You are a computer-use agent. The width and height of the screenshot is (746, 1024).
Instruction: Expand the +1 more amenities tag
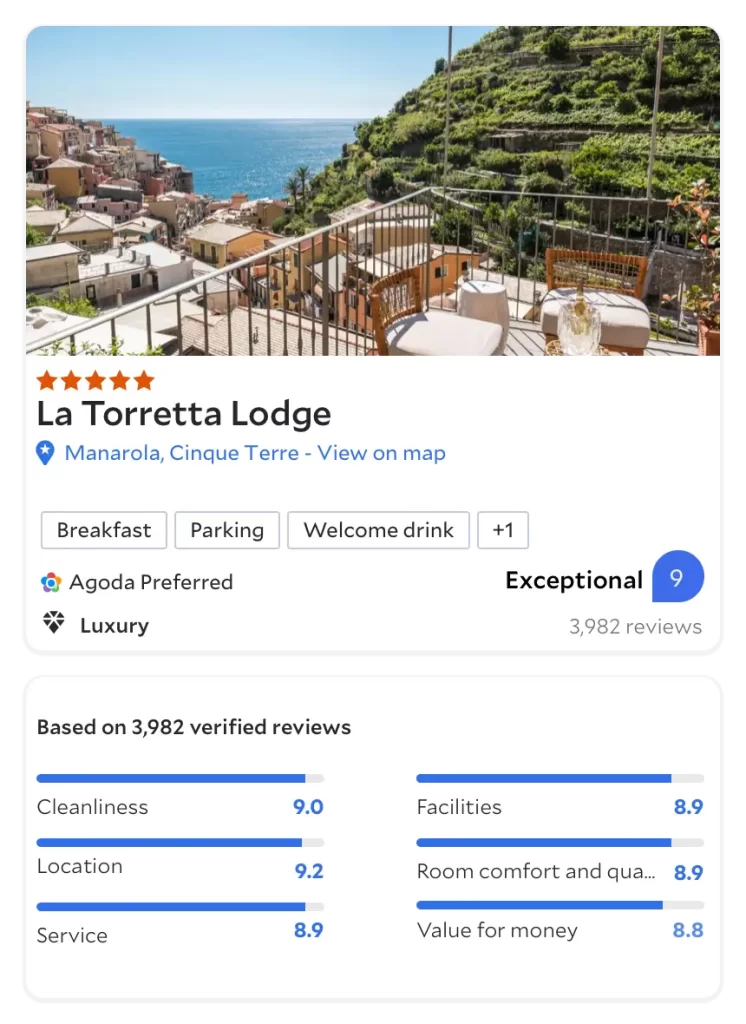pyautogui.click(x=502, y=530)
